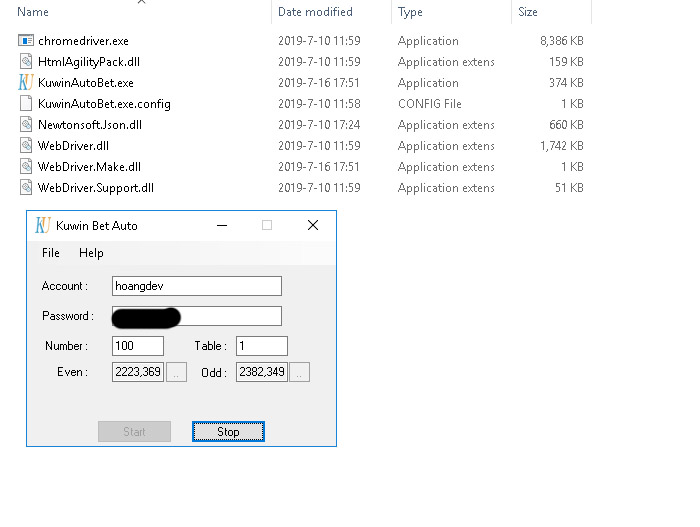Image resolution: width=700 pixels, height=527 pixels.
Task: Click the 8,386 KB size value
Action: click(562, 41)
